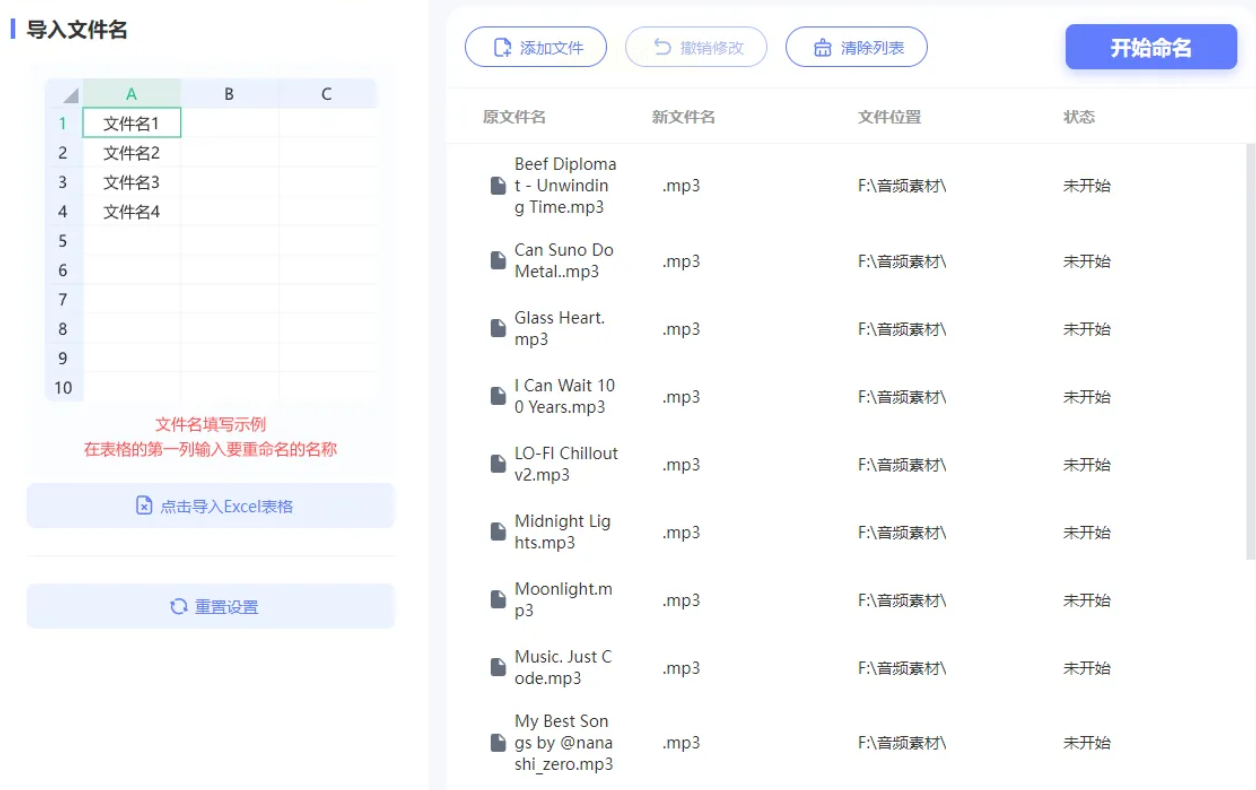Click the Excel file icon in import button
The width and height of the screenshot is (1256, 790).
pyautogui.click(x=144, y=506)
